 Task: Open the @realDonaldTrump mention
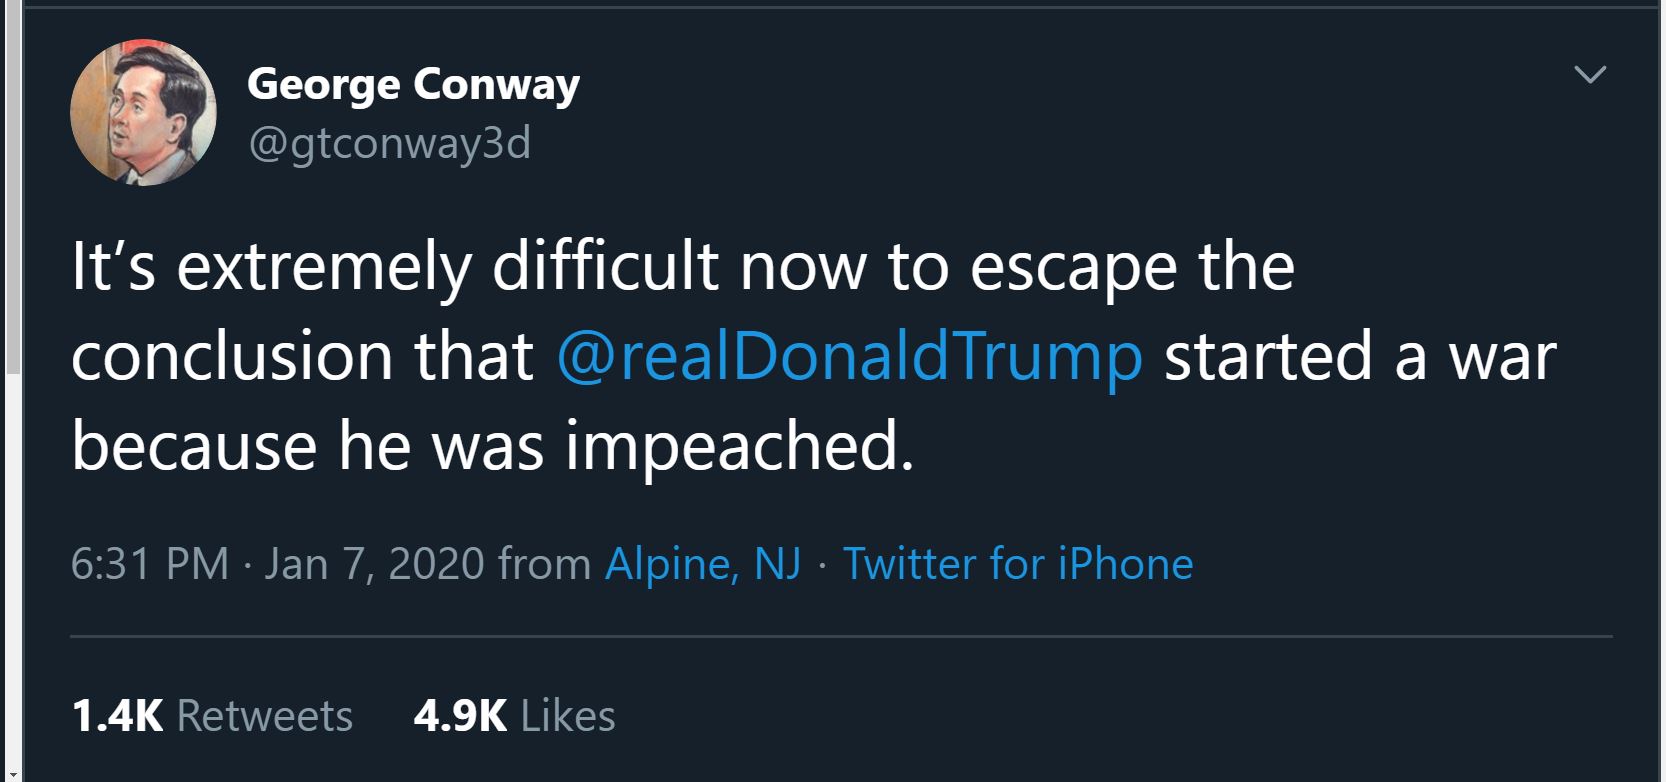pyautogui.click(x=849, y=356)
